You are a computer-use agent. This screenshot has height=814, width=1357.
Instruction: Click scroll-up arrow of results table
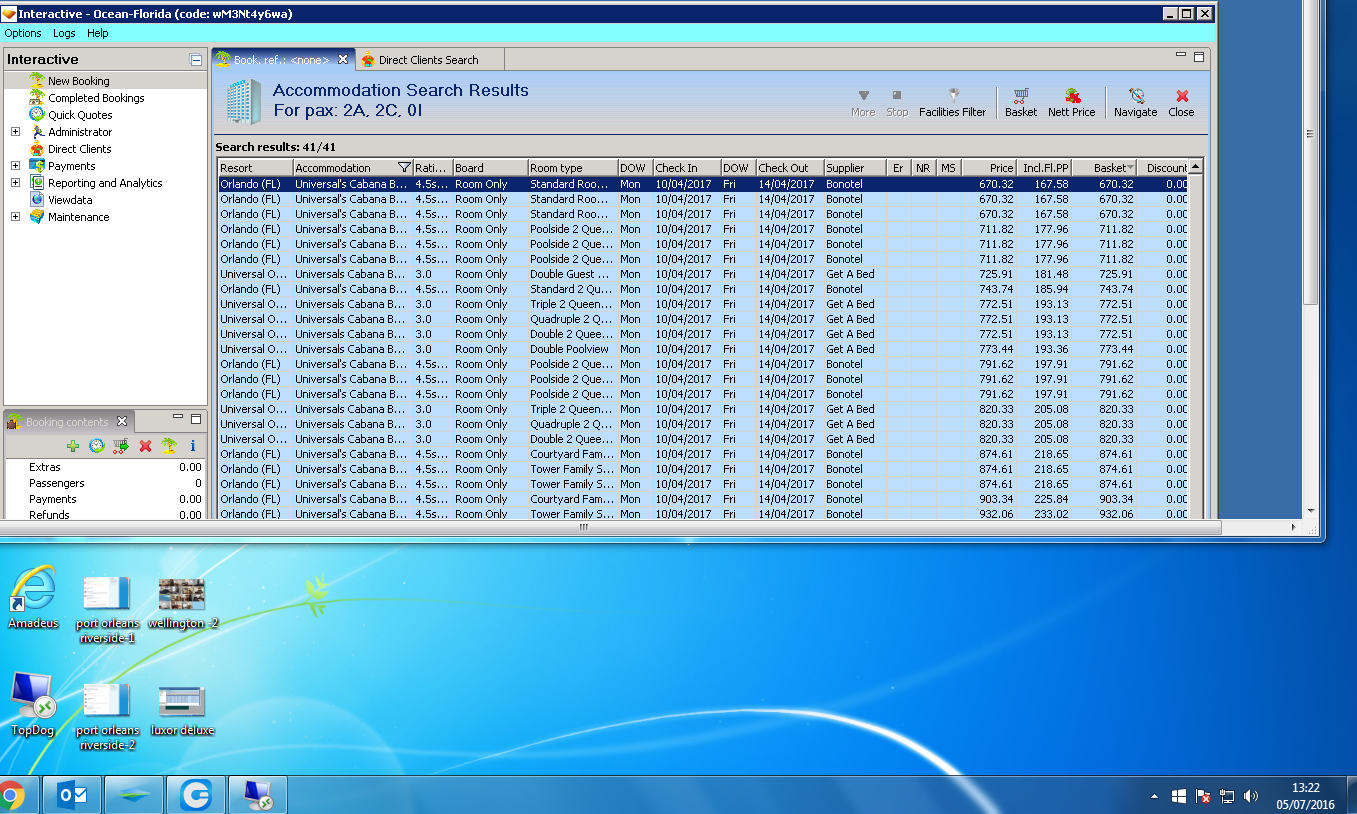point(1195,167)
